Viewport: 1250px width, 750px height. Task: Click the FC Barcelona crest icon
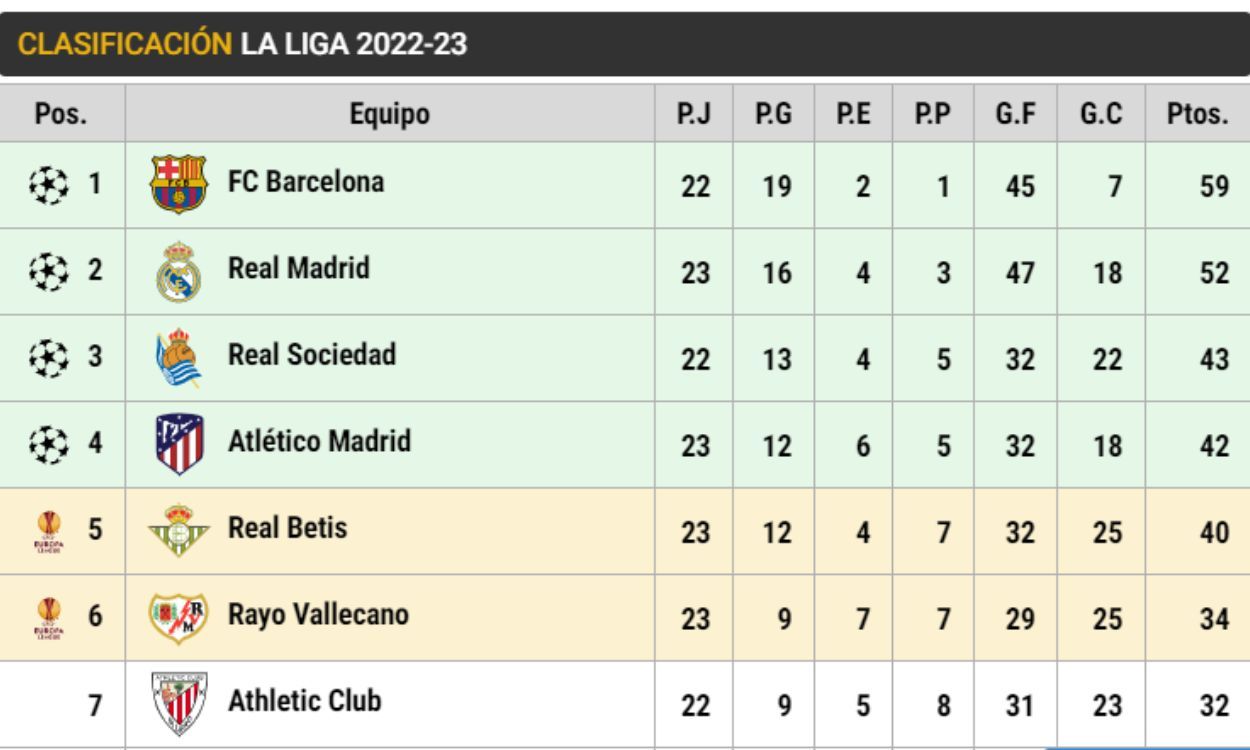pyautogui.click(x=178, y=184)
